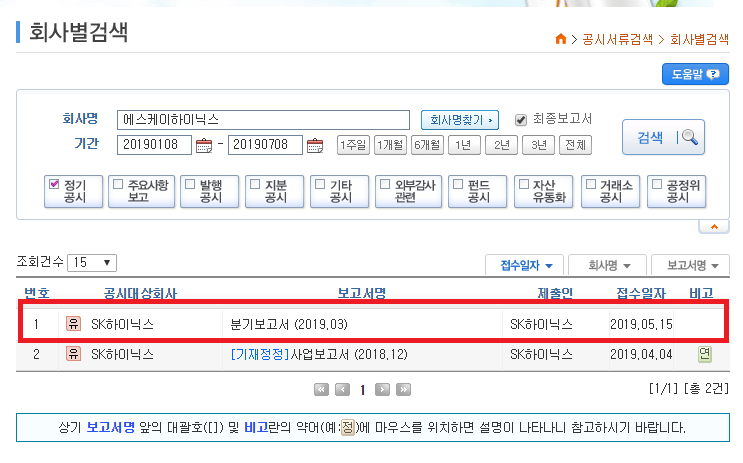Set period to 1년
Viewport: 743px width, 463px height.
point(464,145)
